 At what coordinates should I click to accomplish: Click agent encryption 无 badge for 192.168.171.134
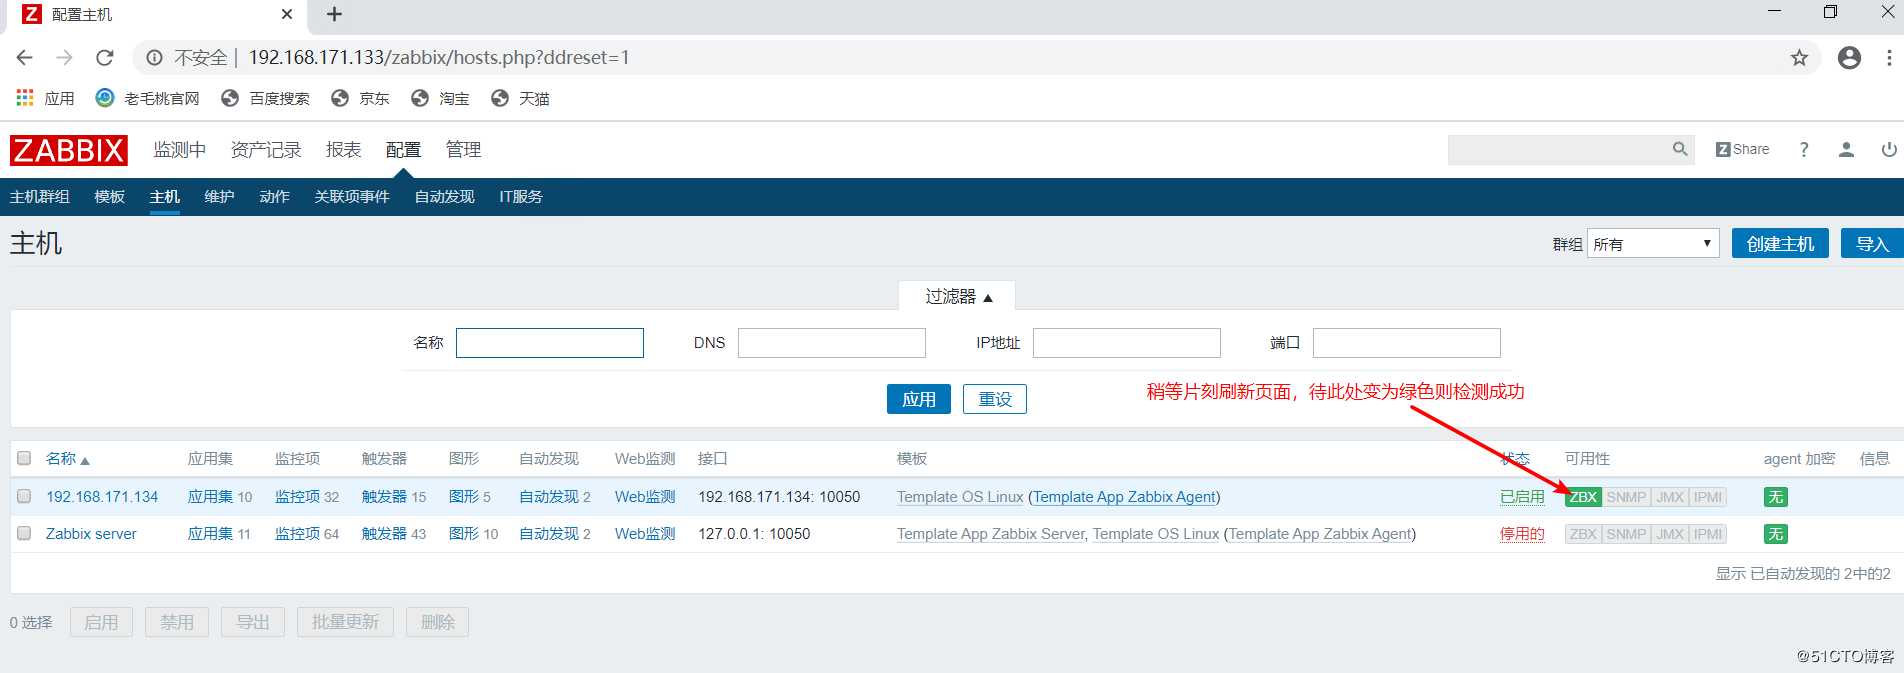pyautogui.click(x=1775, y=497)
